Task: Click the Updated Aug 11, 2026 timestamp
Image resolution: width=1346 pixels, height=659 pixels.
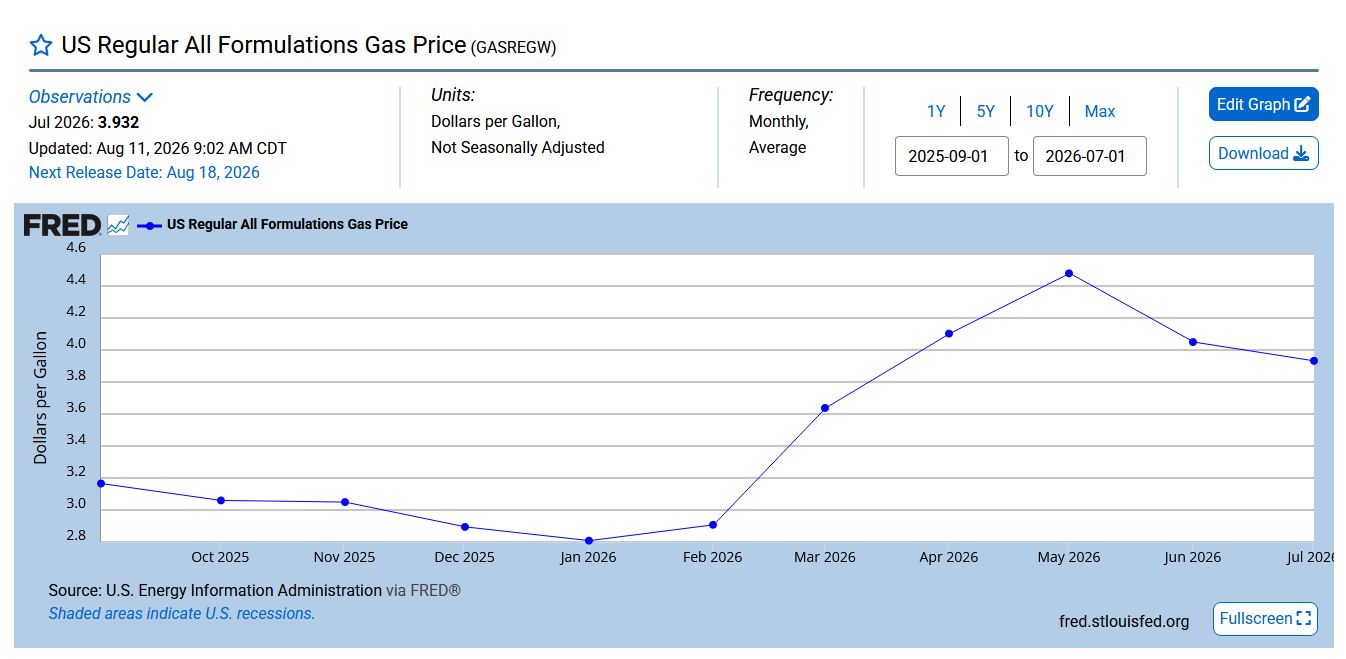Action: pos(158,148)
